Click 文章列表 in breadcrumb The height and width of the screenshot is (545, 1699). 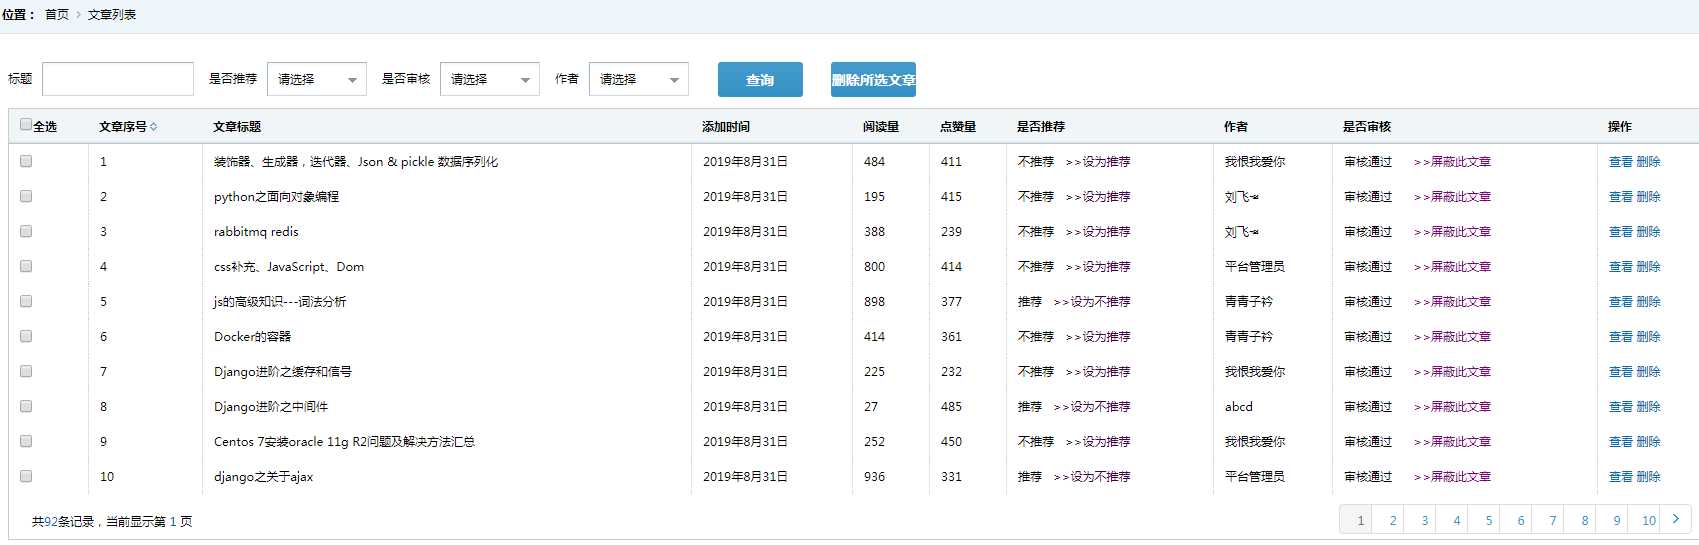point(112,15)
